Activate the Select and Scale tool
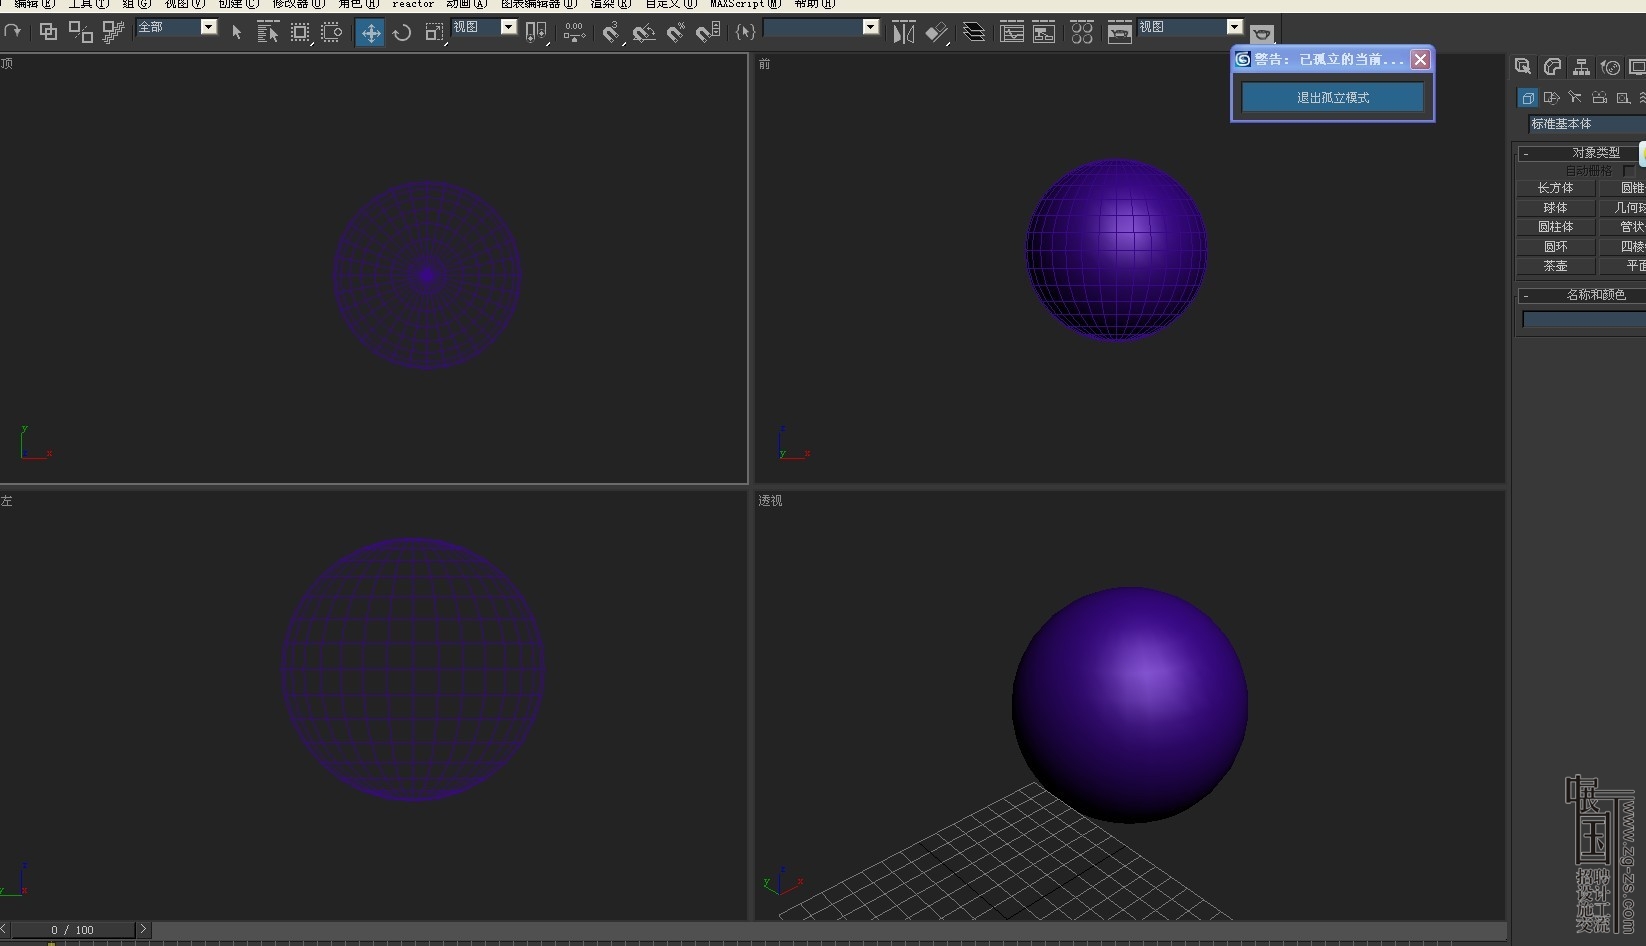The width and height of the screenshot is (1646, 946). point(434,32)
